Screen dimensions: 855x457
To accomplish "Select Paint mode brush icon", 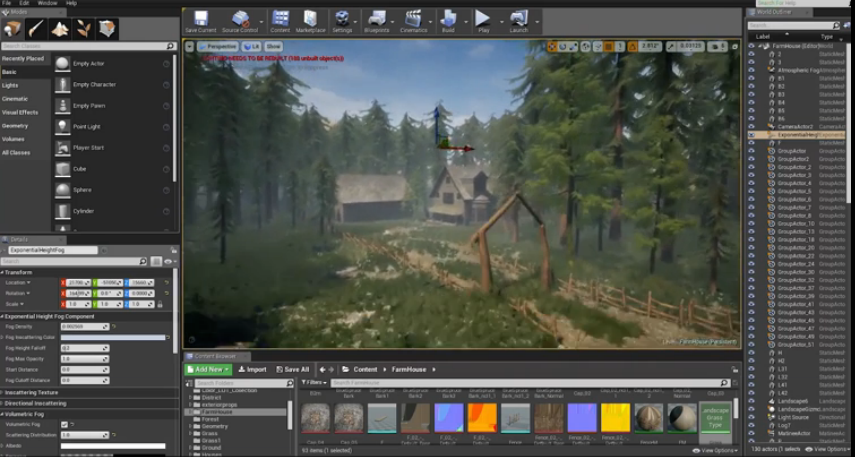I will tap(36, 28).
